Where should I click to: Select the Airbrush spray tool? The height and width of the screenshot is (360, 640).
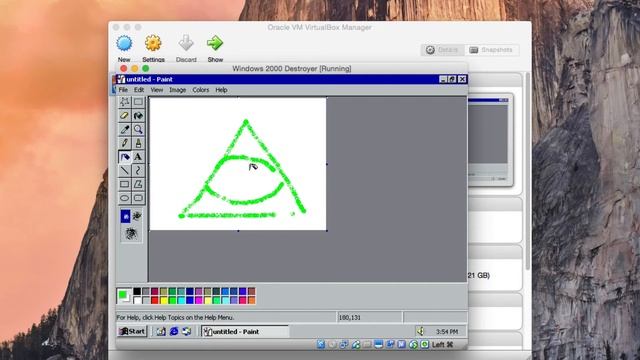[124, 157]
